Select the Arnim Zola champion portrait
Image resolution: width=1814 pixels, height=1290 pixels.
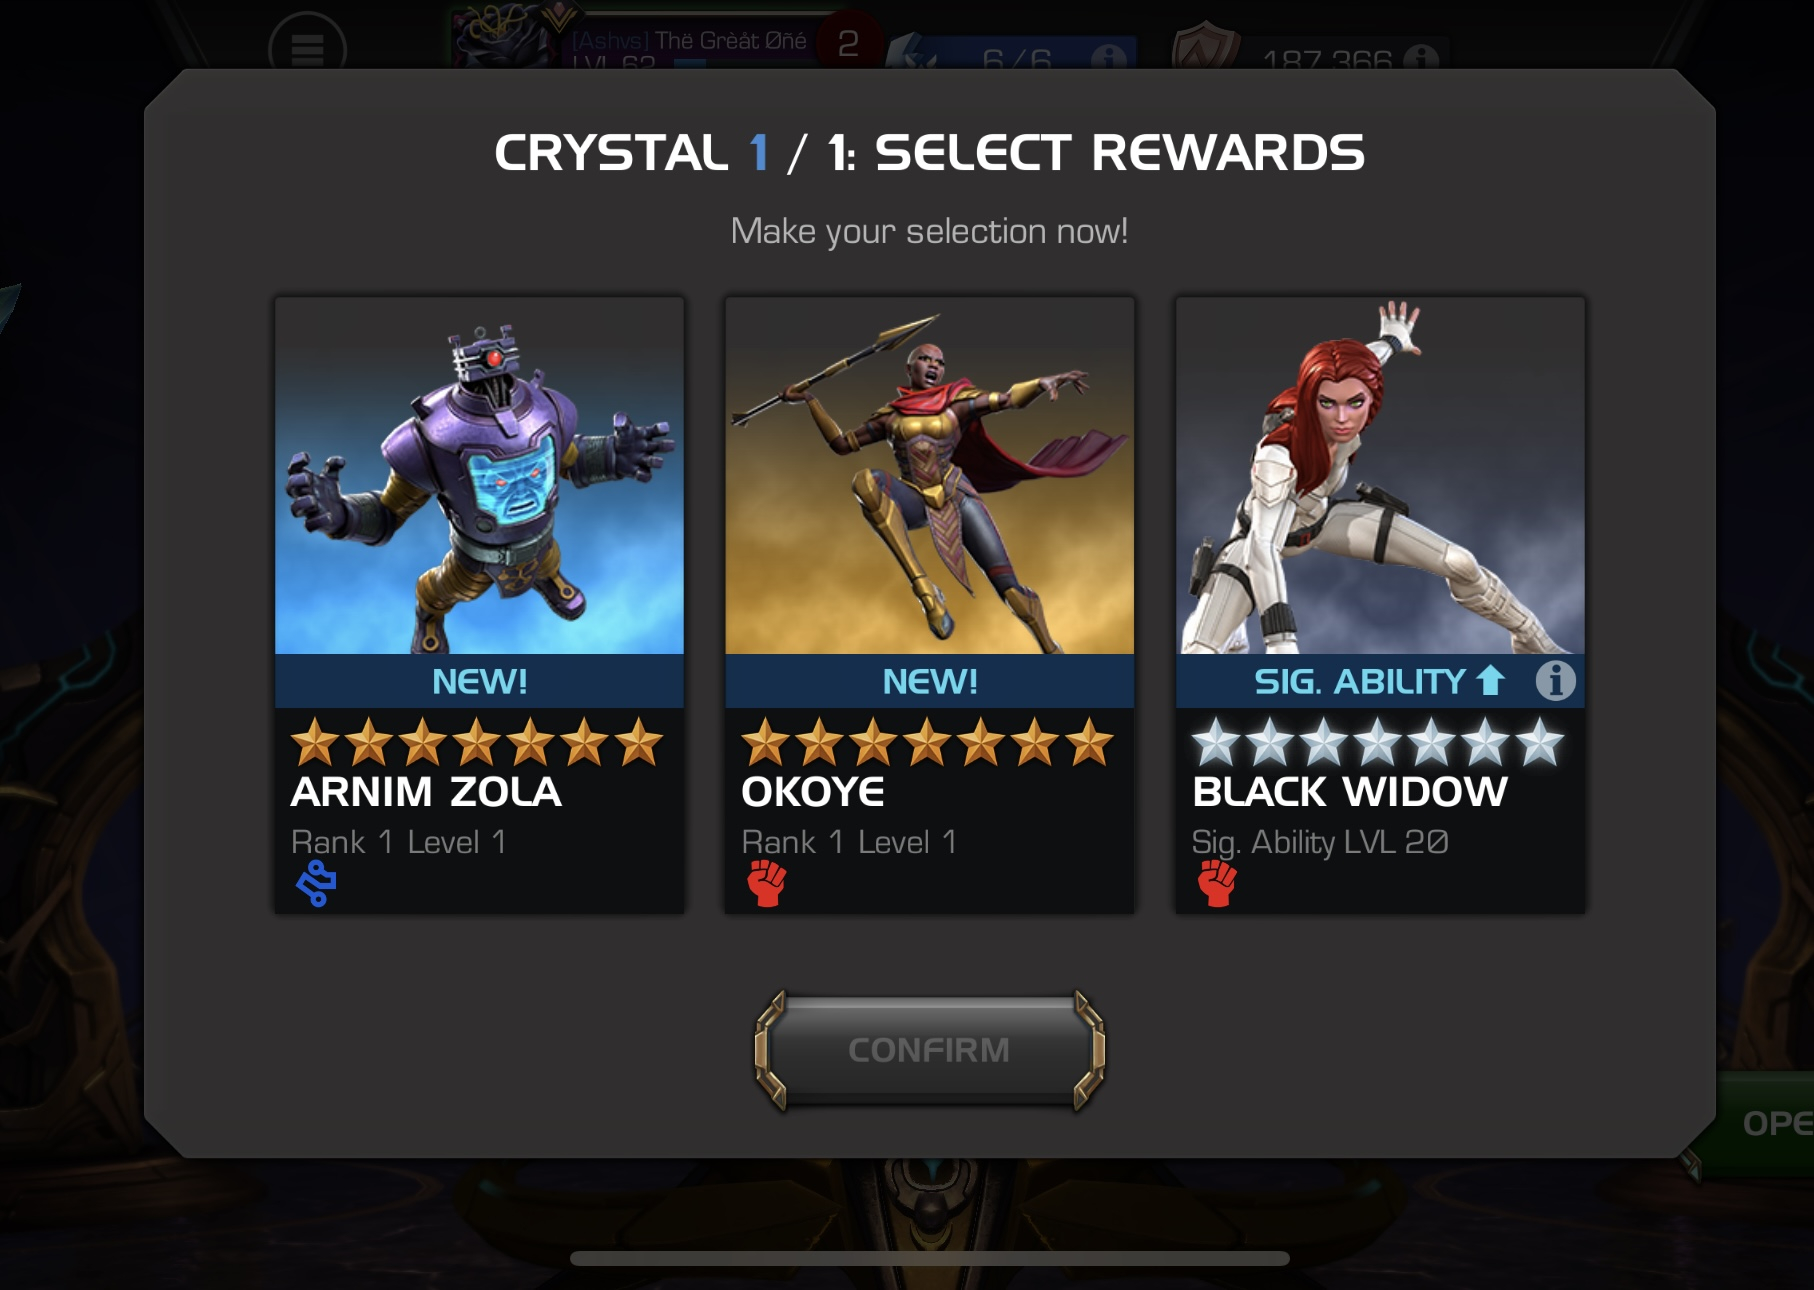coord(479,476)
